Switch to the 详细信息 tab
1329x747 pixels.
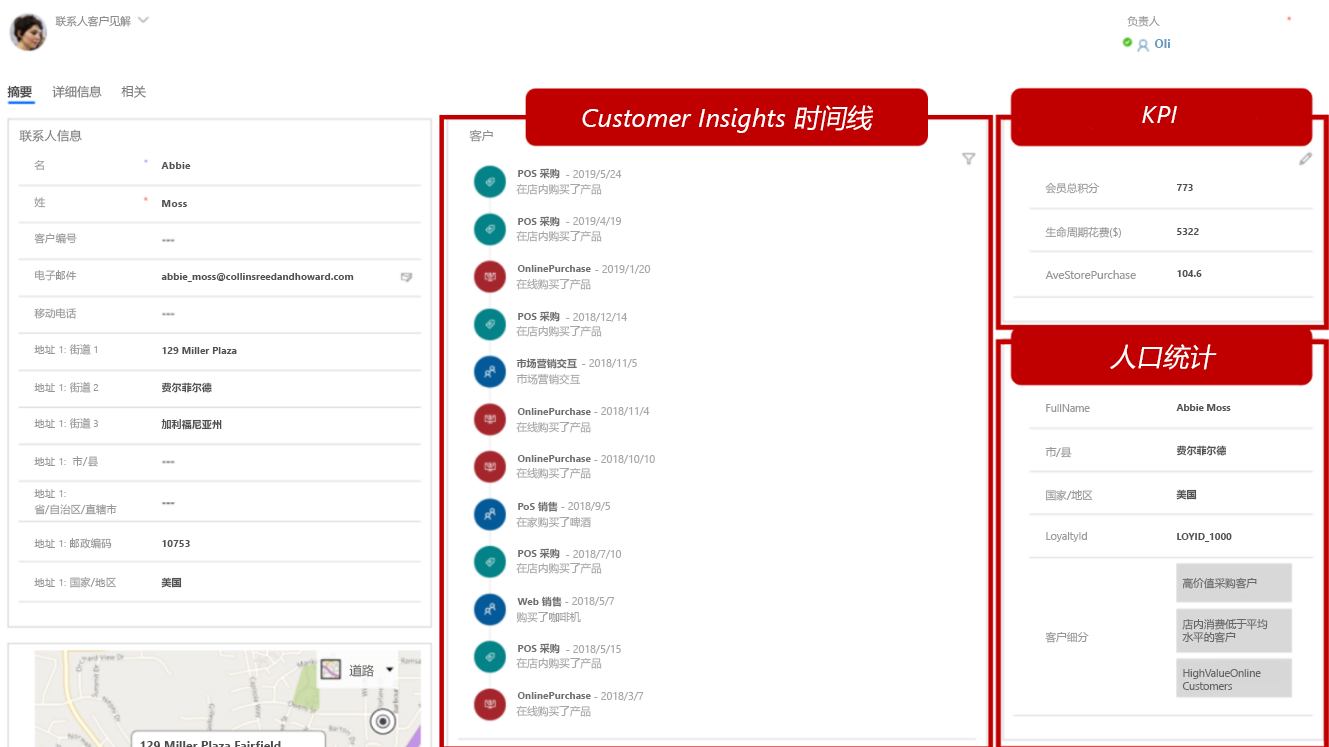coord(77,92)
